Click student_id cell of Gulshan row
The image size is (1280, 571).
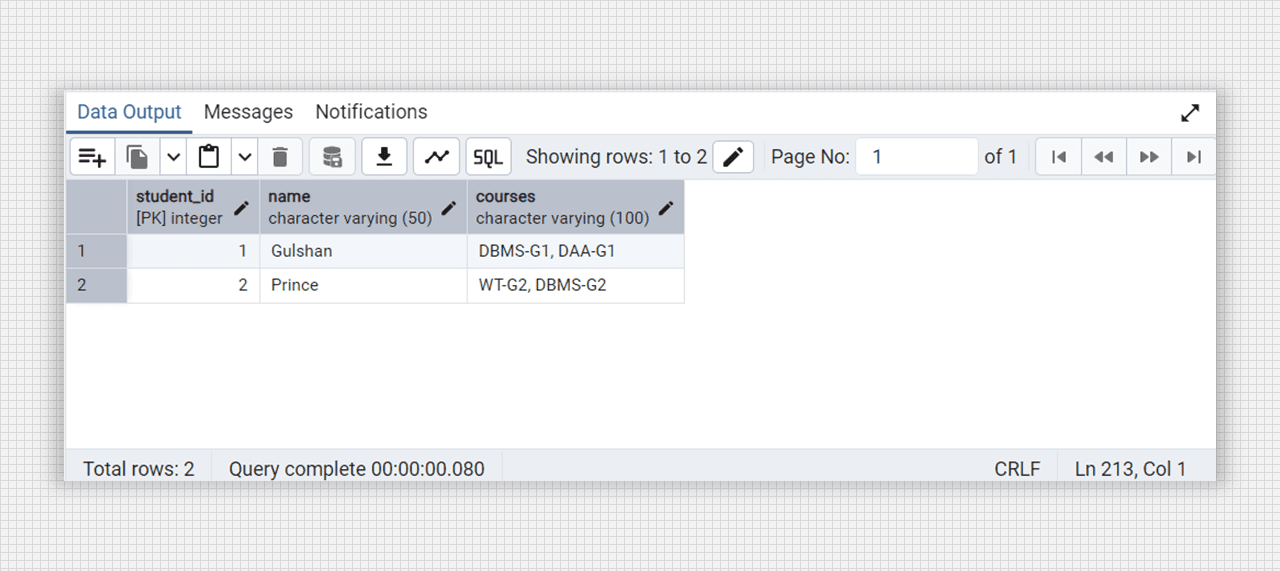pos(193,251)
